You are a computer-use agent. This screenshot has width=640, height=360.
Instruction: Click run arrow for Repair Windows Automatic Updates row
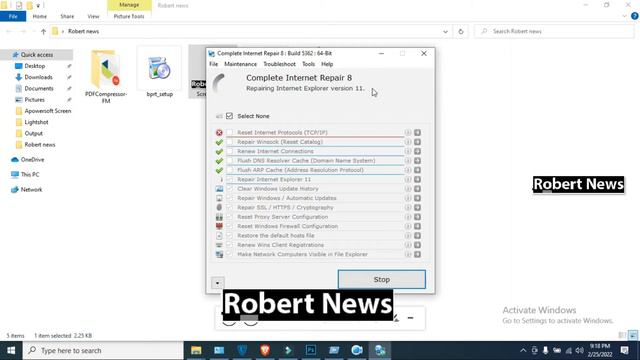pos(417,198)
